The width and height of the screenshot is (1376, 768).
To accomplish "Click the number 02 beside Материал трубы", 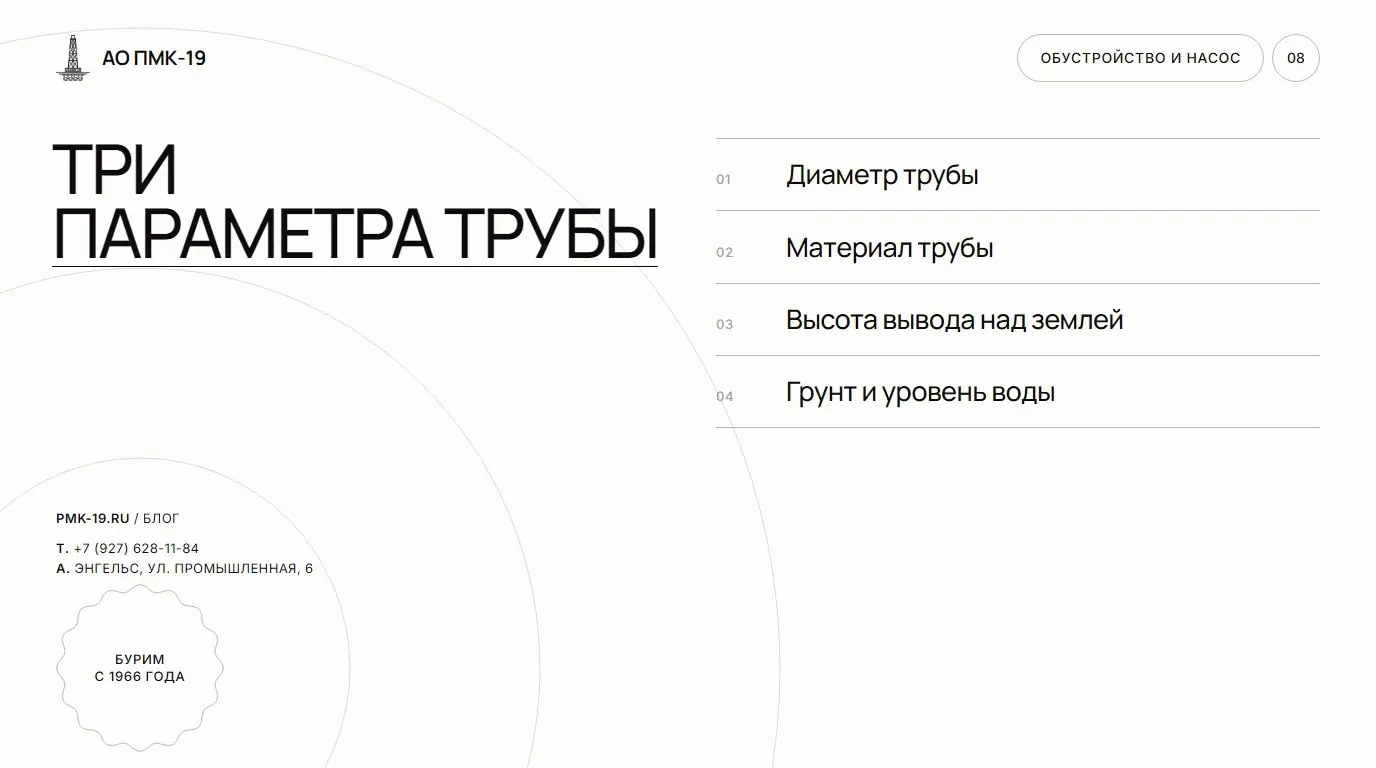I will point(724,252).
